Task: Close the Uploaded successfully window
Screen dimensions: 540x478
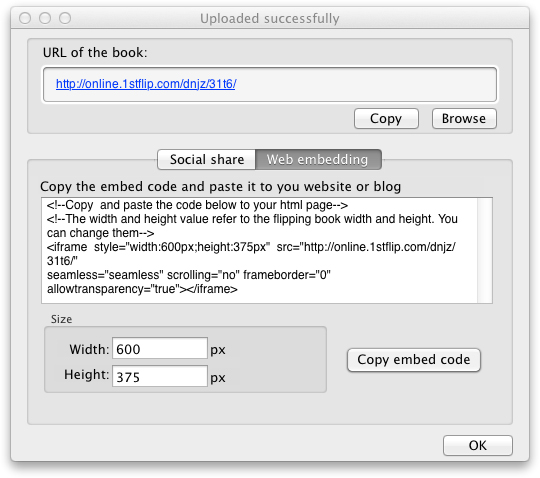Action: click(x=25, y=18)
